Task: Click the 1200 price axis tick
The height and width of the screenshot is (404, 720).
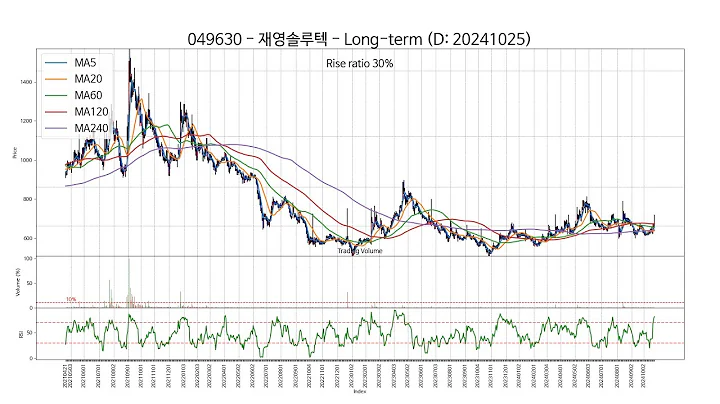Action: click(x=27, y=121)
